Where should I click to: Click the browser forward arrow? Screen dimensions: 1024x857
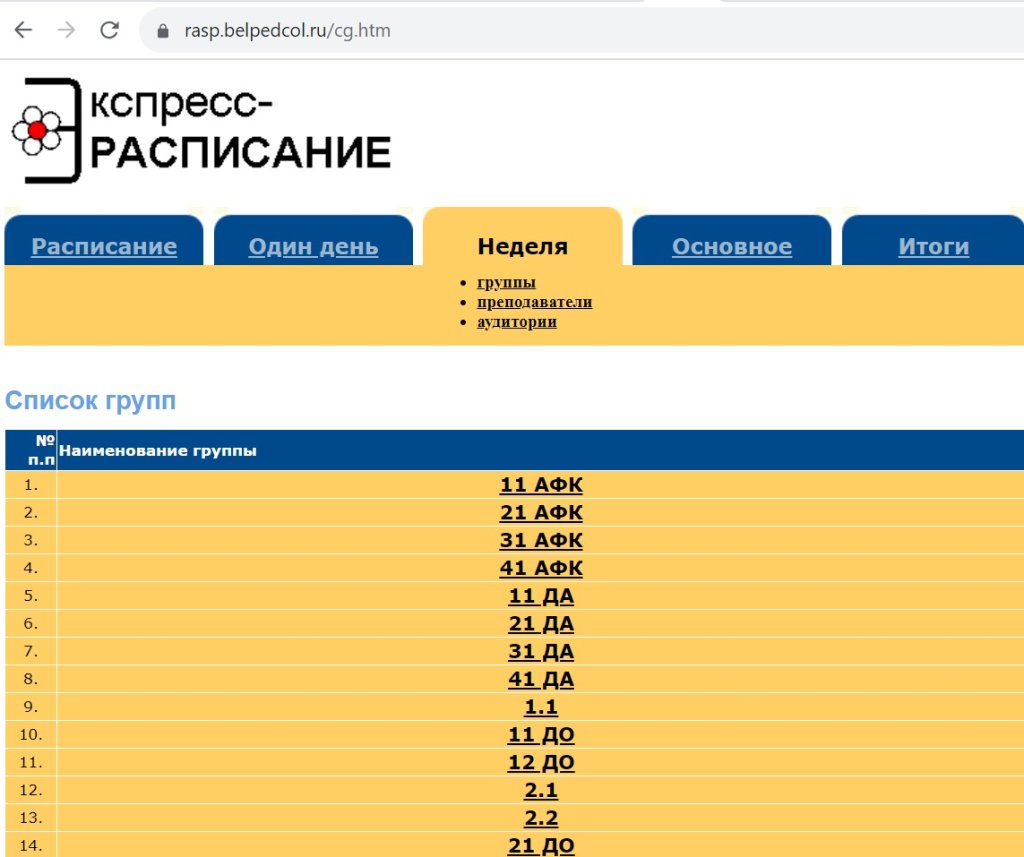tap(66, 30)
